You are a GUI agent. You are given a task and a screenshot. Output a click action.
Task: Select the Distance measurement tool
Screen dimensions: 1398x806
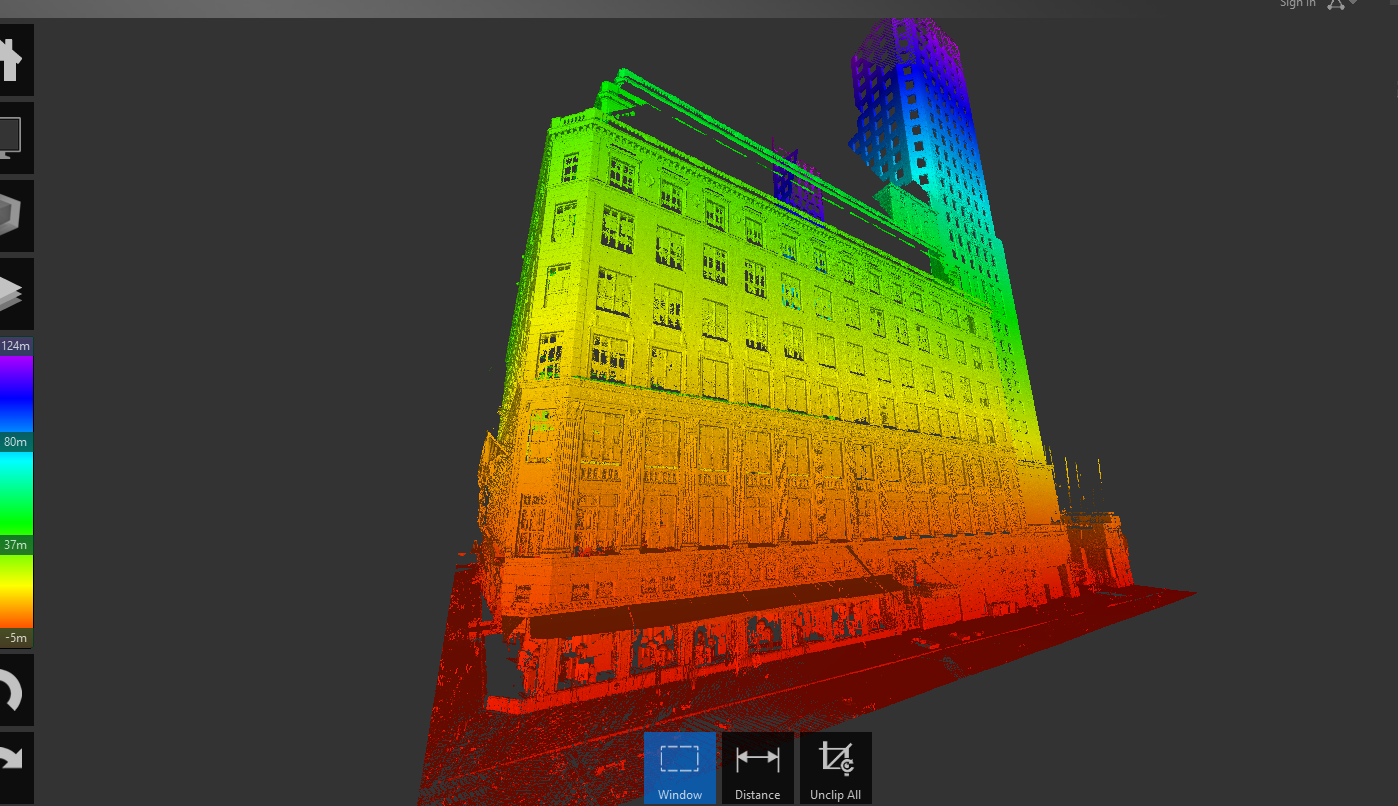click(x=757, y=768)
